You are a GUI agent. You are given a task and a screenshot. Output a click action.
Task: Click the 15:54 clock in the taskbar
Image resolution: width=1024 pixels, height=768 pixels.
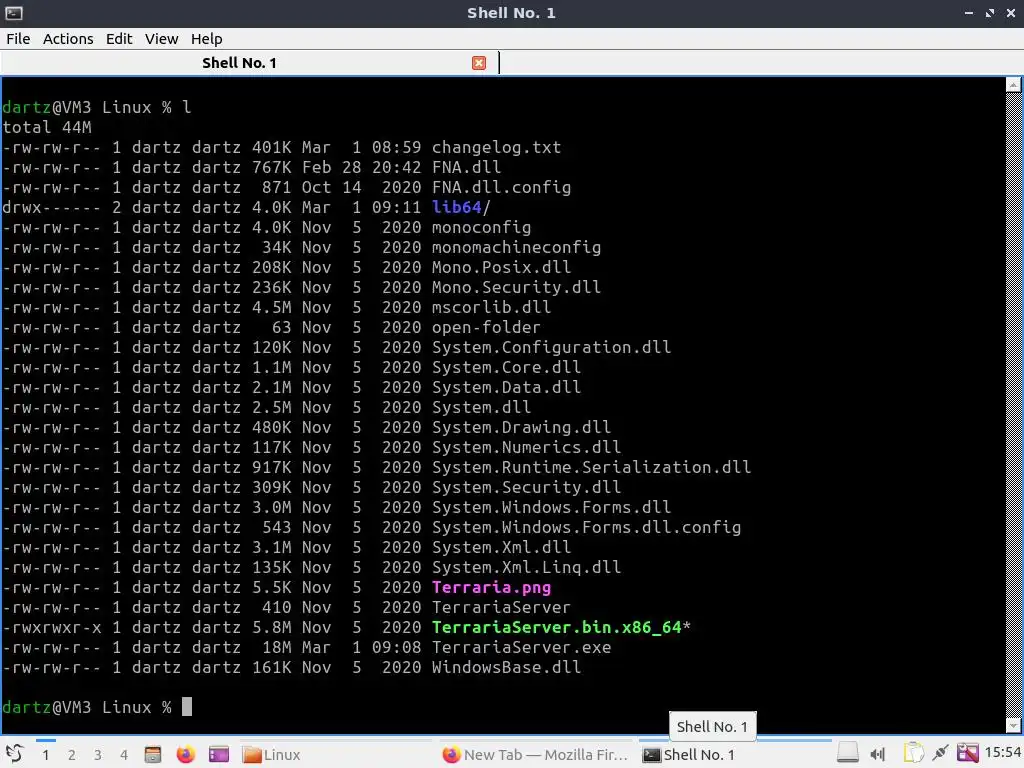1003,754
